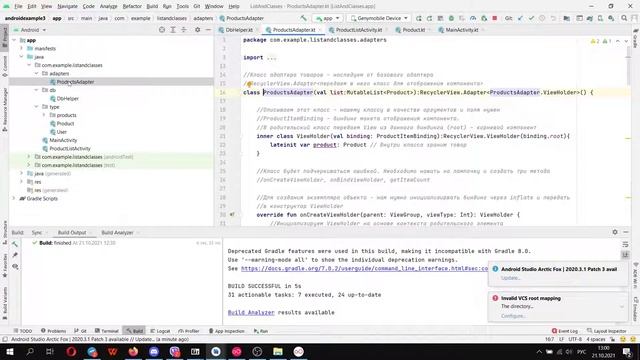This screenshot has width=640, height=360.
Task: Click the Windows Start button
Action: (9, 351)
